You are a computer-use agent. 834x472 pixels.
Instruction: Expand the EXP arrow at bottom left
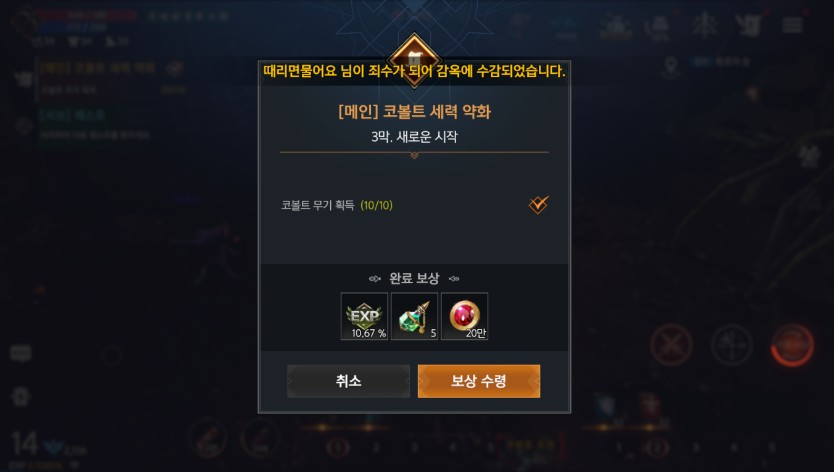pyautogui.click(x=75, y=466)
